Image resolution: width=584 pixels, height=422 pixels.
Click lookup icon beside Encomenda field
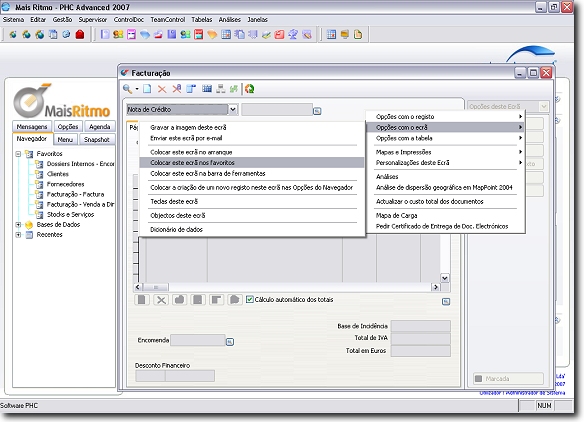pyautogui.click(x=230, y=342)
